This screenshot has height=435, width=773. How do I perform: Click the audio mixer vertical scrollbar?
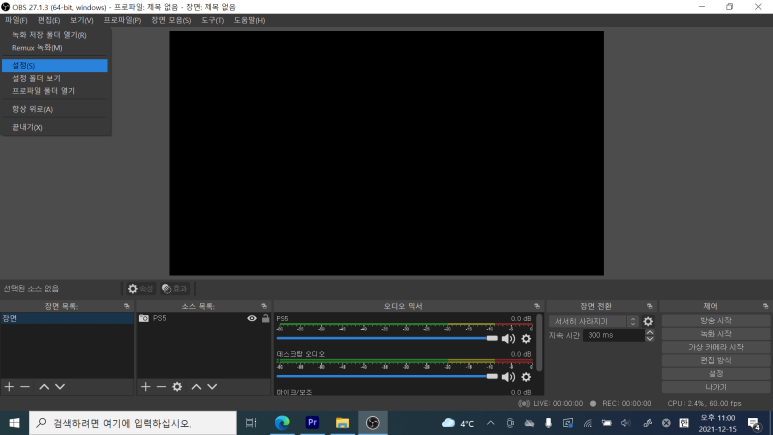point(539,343)
